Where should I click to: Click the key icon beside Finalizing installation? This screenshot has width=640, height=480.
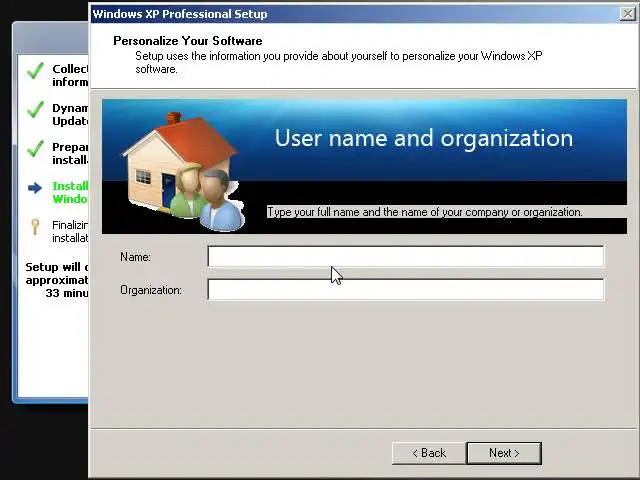[35, 227]
